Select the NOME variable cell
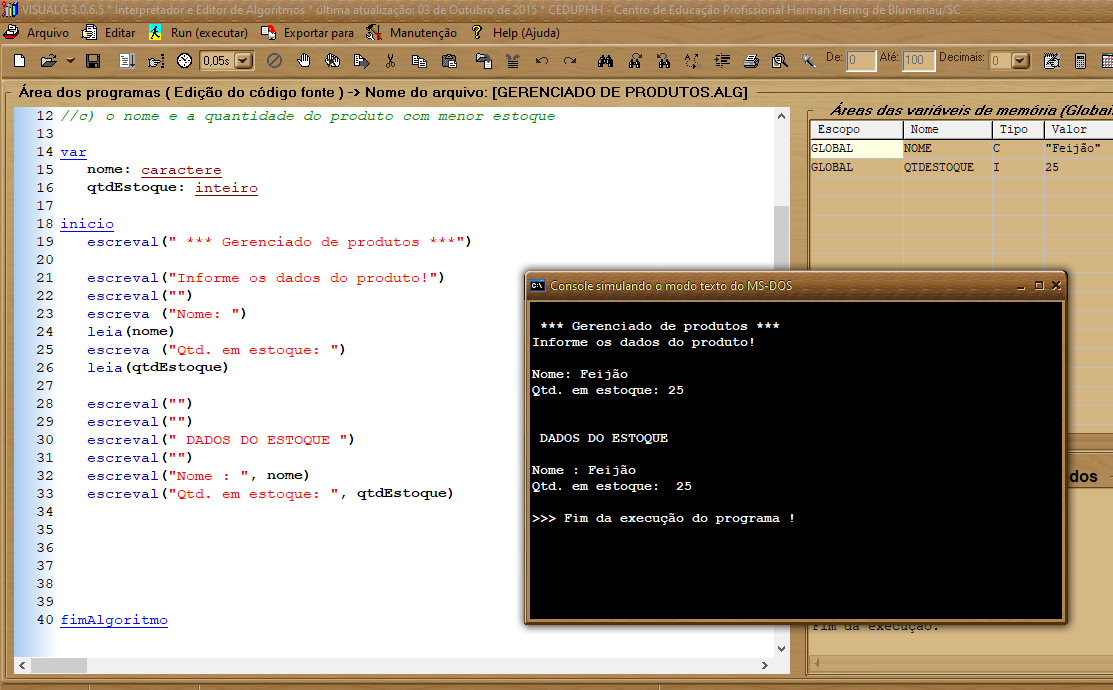This screenshot has height=690, width=1113. click(x=948, y=148)
